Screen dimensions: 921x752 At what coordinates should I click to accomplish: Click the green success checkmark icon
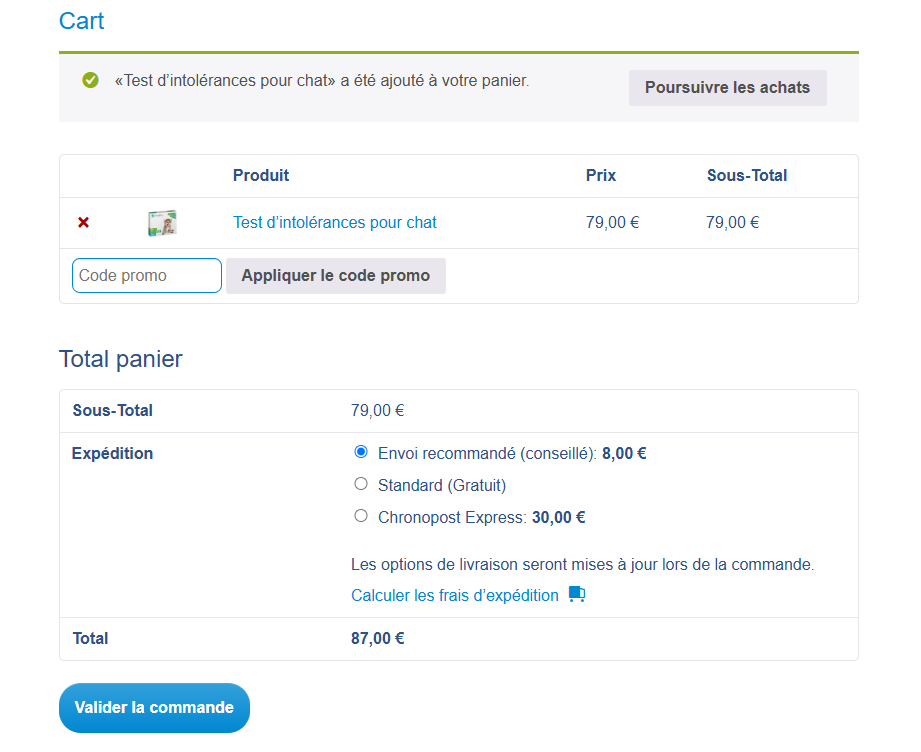(x=91, y=80)
